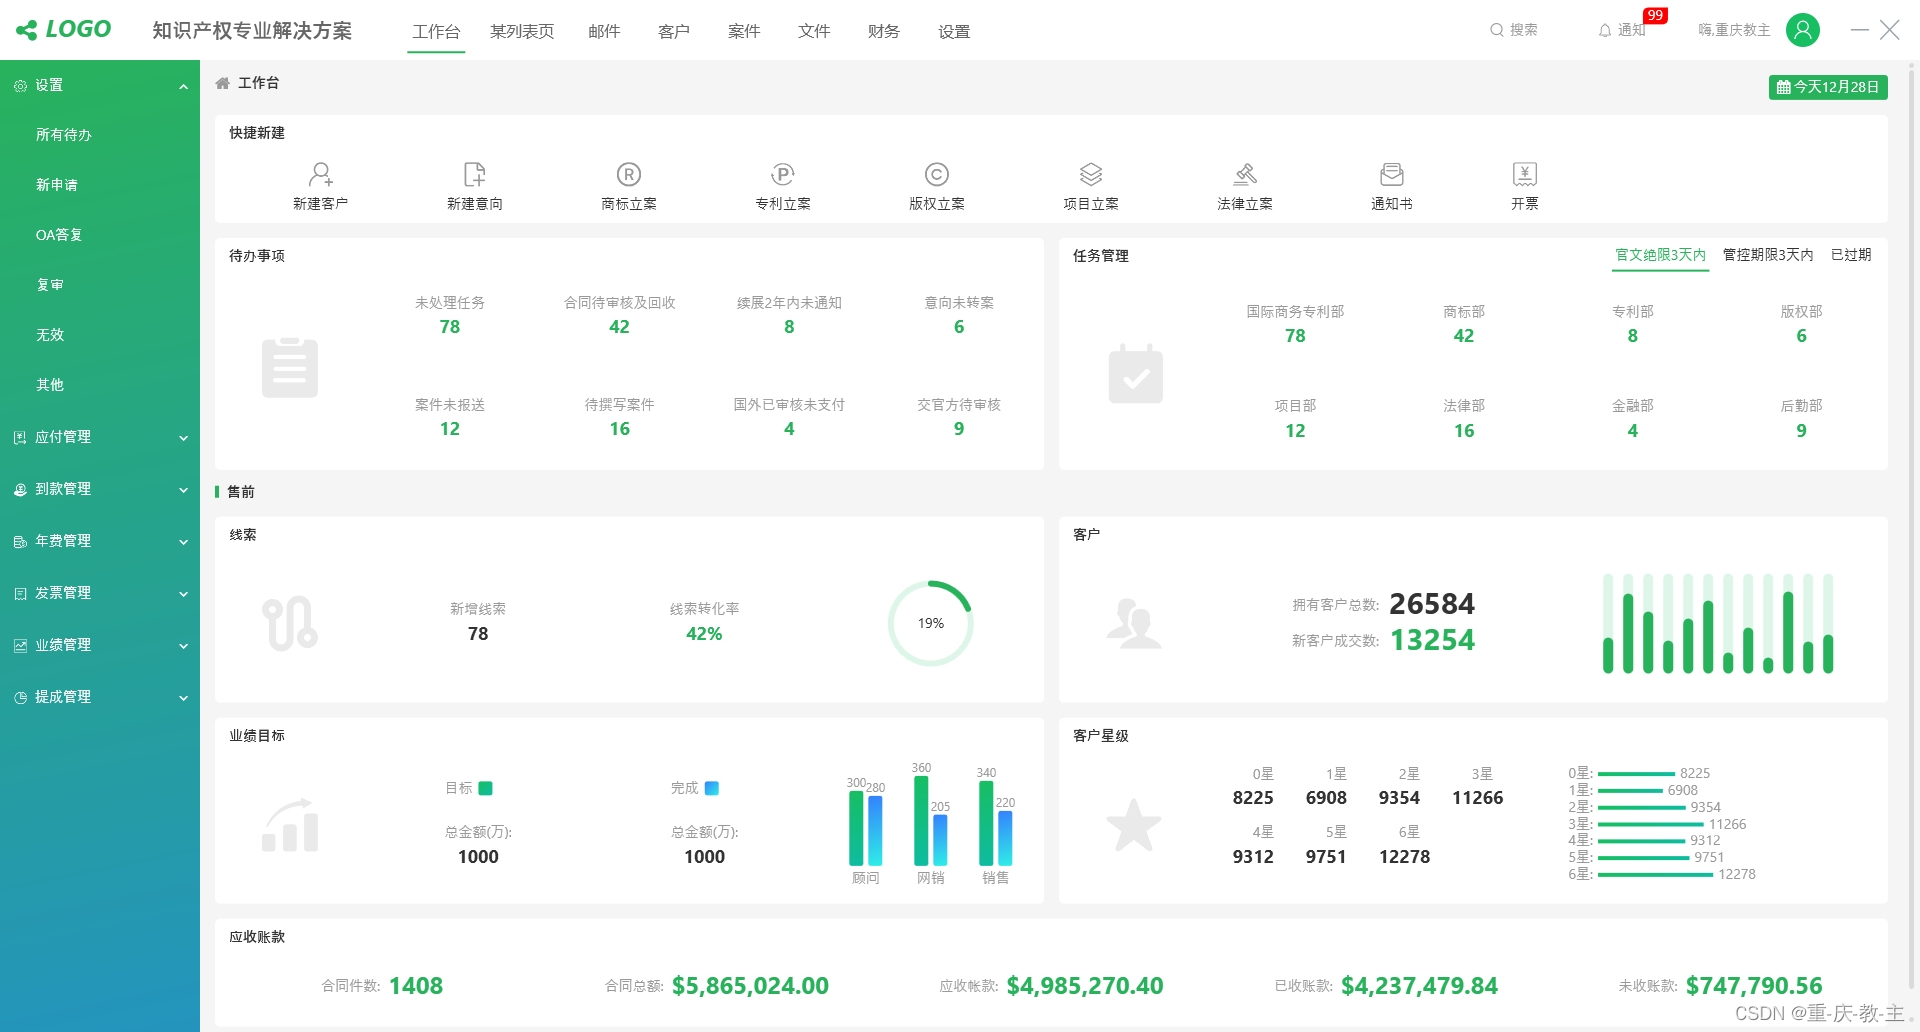Screen dimensions: 1920x1032
Task: Click the 新建意向 document icon
Action: (475, 174)
